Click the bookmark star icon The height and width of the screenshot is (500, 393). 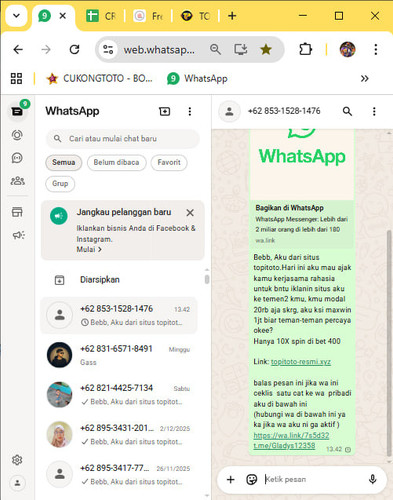[266, 50]
